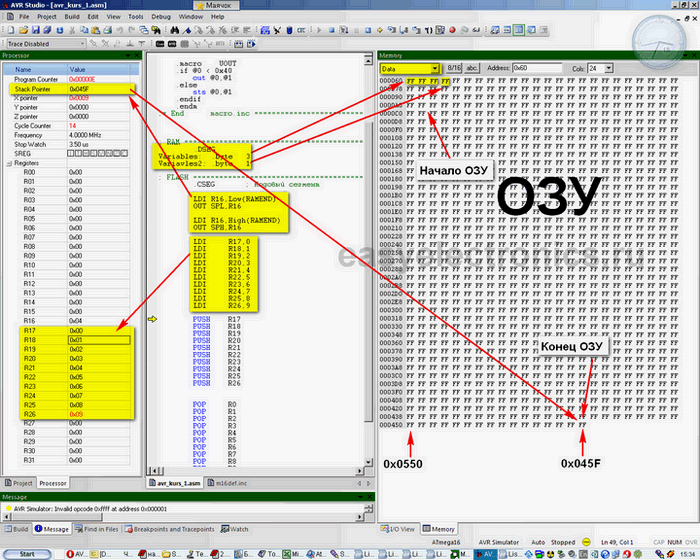Click the Stack Pointer row value 0x045F
The width and height of the screenshot is (700, 560).
click(79, 89)
